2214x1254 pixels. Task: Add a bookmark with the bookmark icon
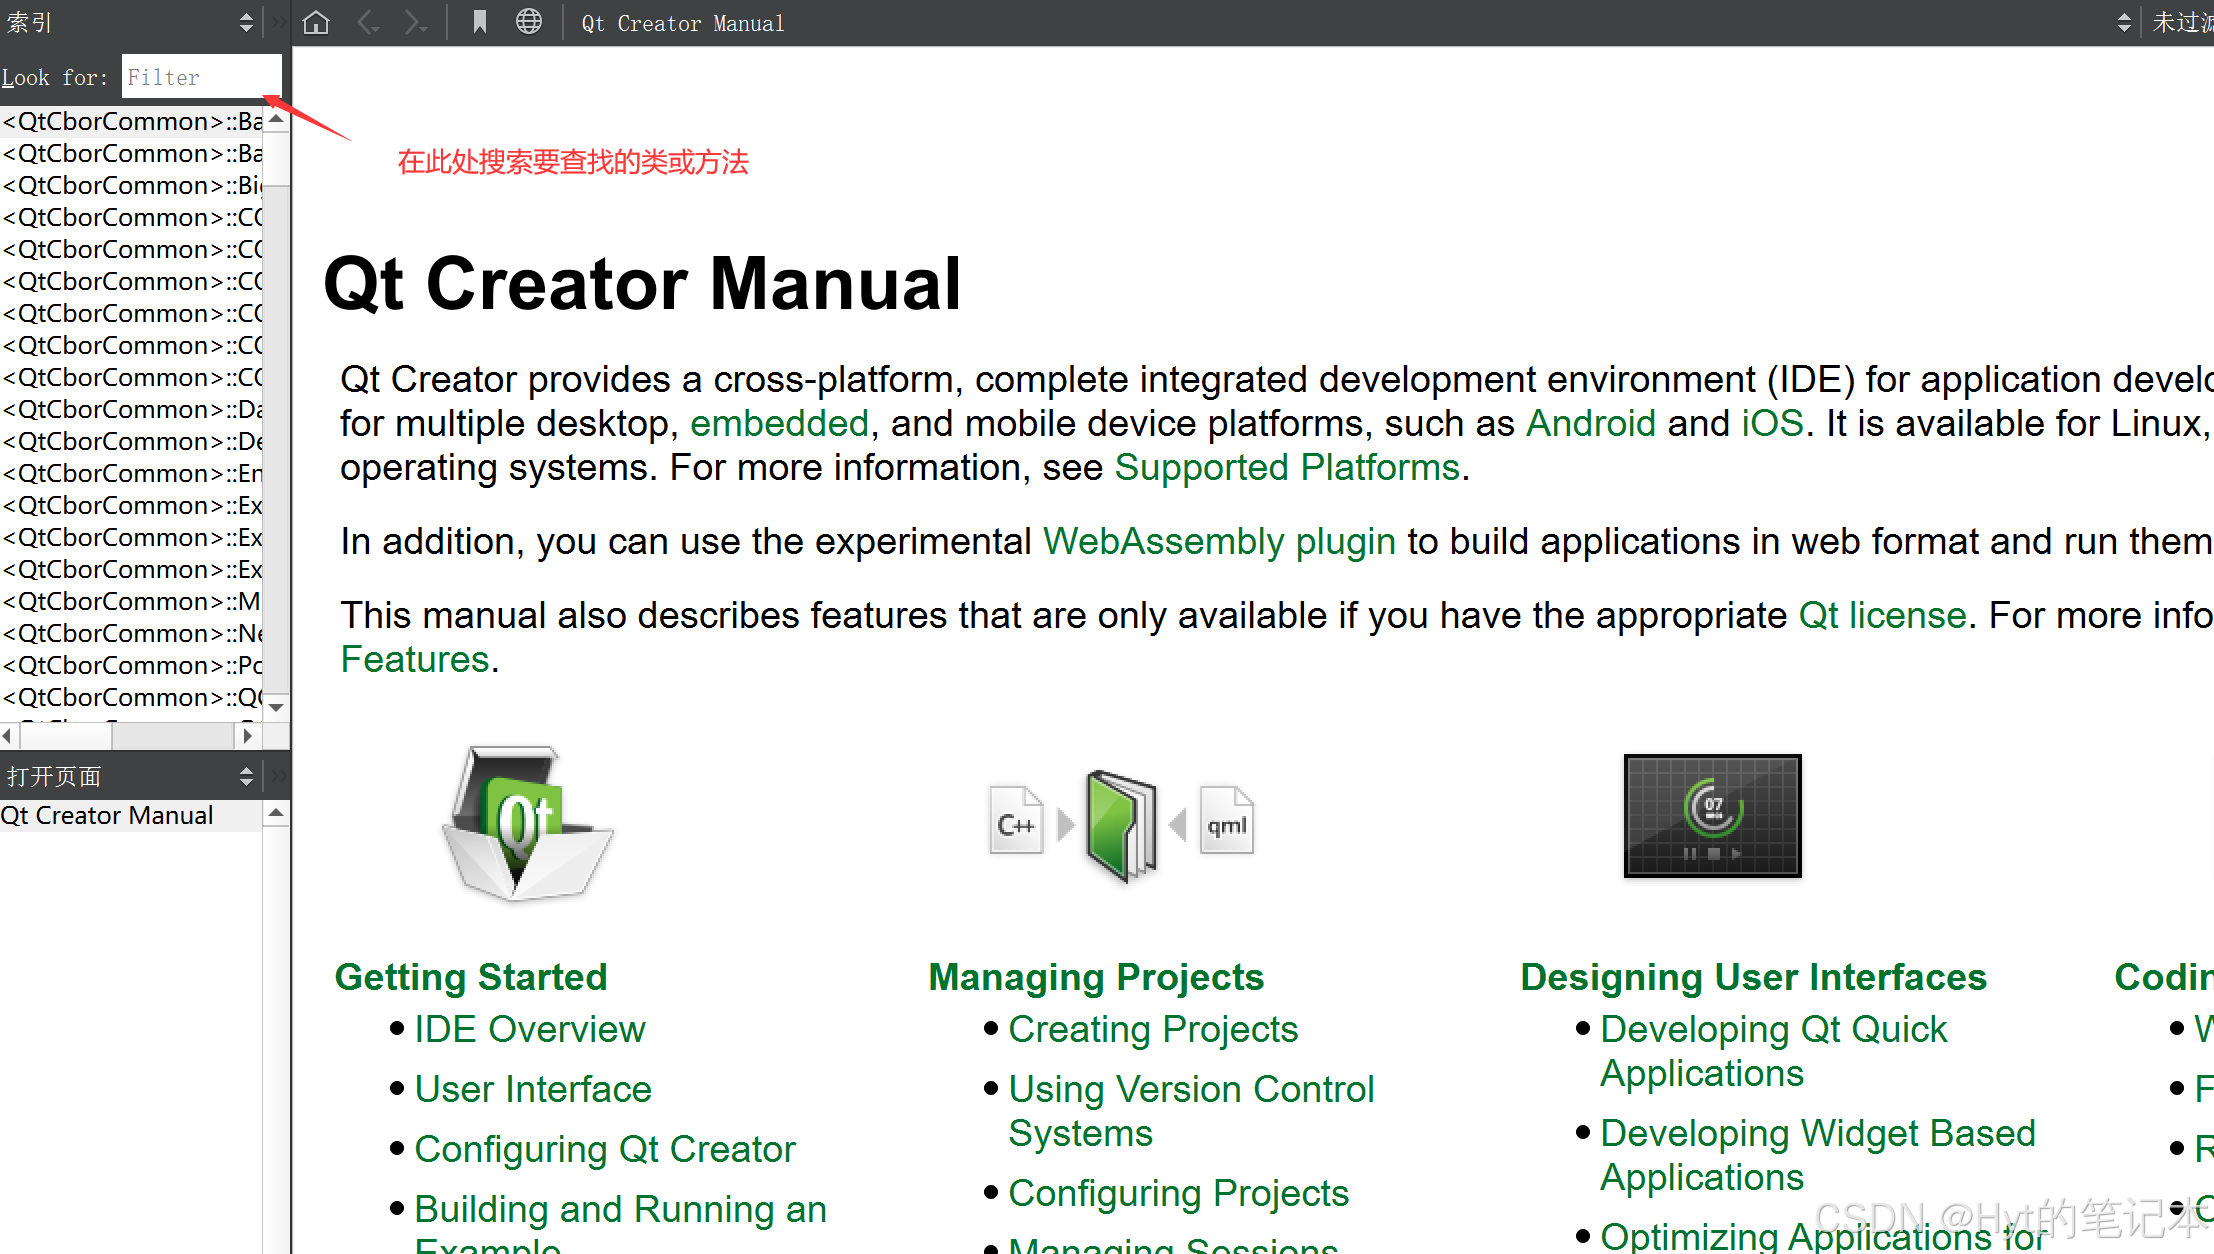tap(480, 22)
